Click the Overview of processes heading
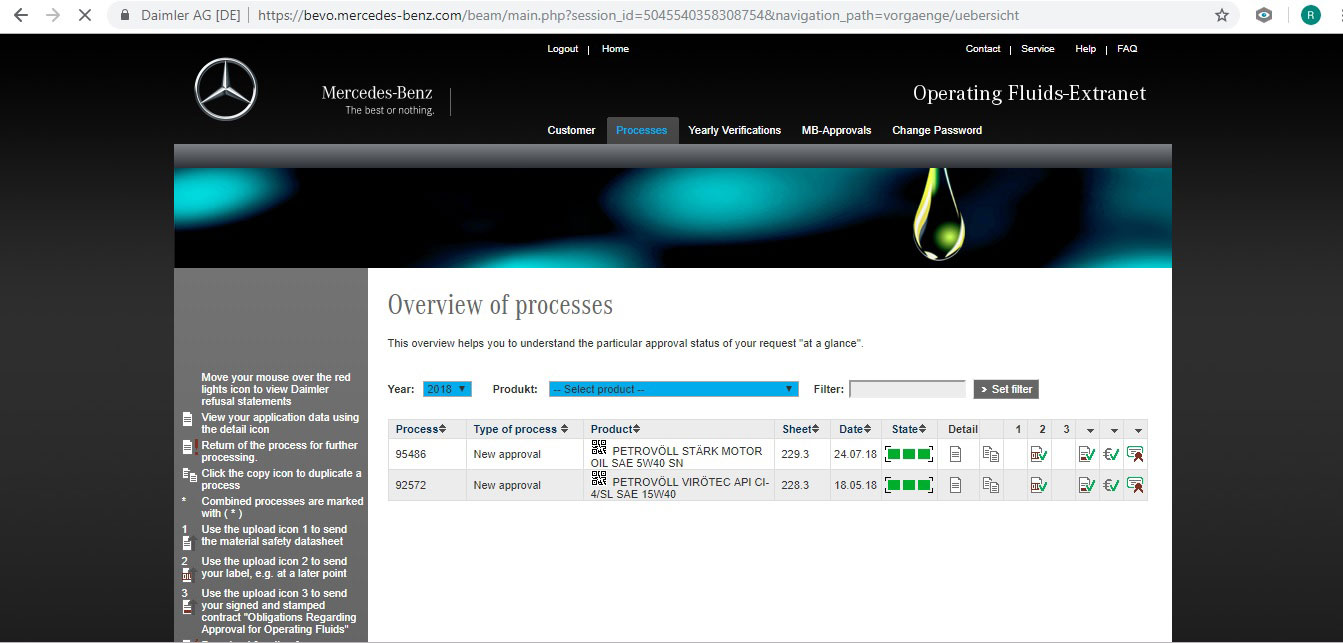This screenshot has width=1343, height=643. coord(500,305)
